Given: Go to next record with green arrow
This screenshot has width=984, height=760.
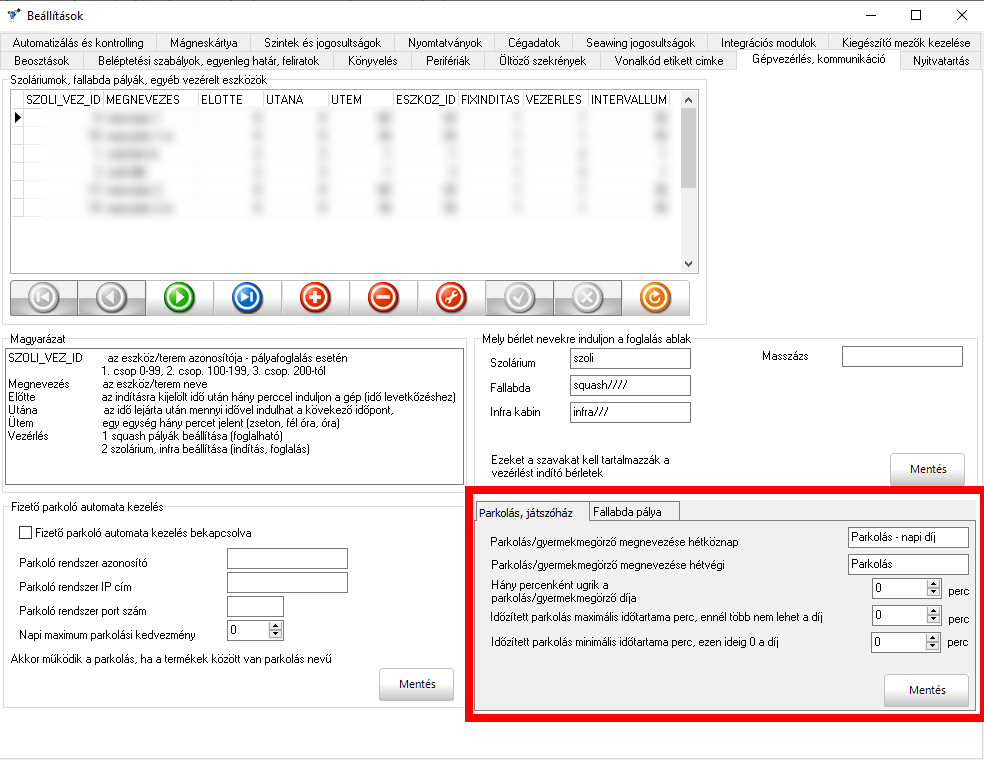Looking at the screenshot, I should point(179,297).
